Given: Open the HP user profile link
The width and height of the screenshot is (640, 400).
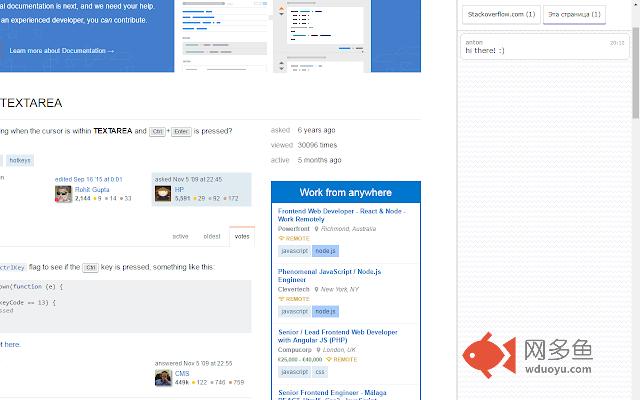Looking at the screenshot, I should point(179,189).
